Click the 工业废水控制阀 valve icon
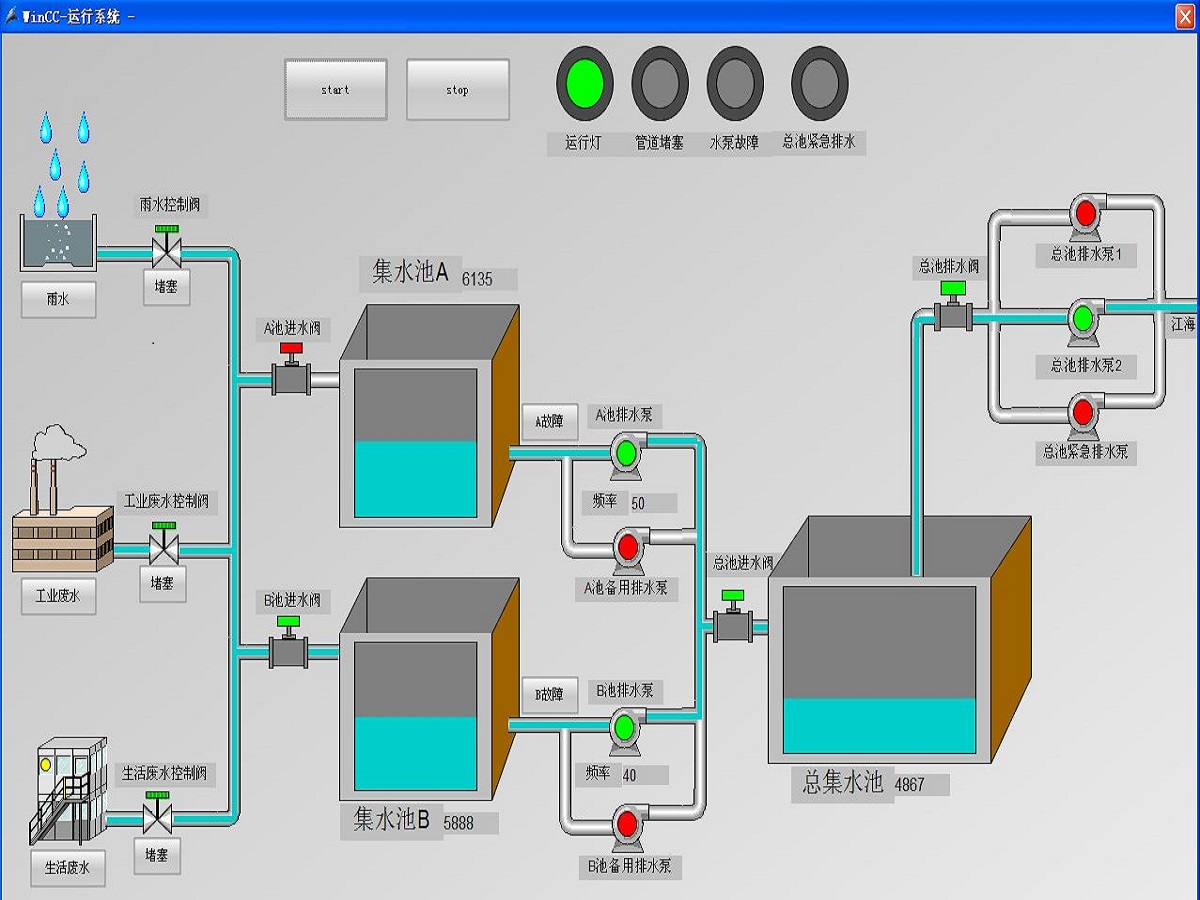This screenshot has width=1200, height=900. [x=163, y=544]
